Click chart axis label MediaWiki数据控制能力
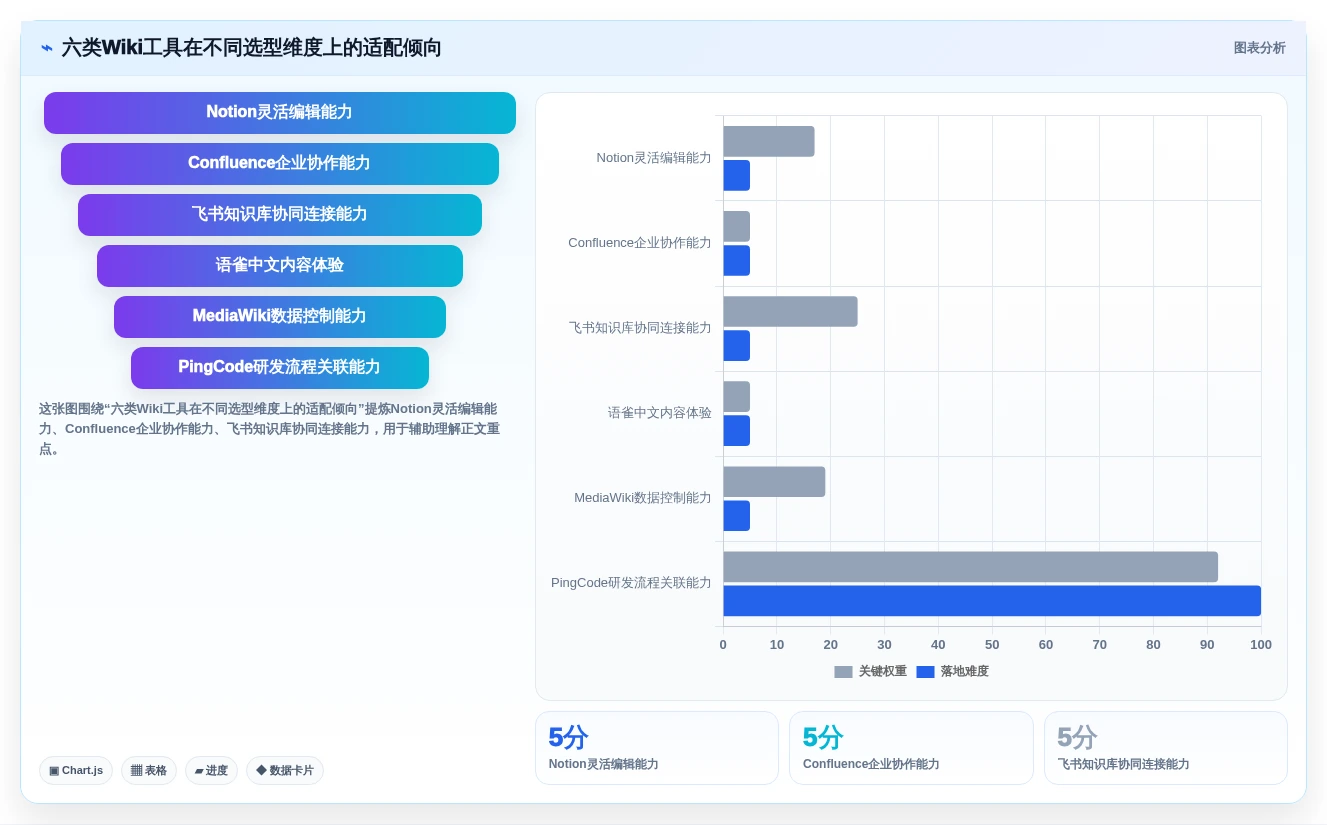Viewport: 1327px width, 825px height. pyautogui.click(x=643, y=498)
